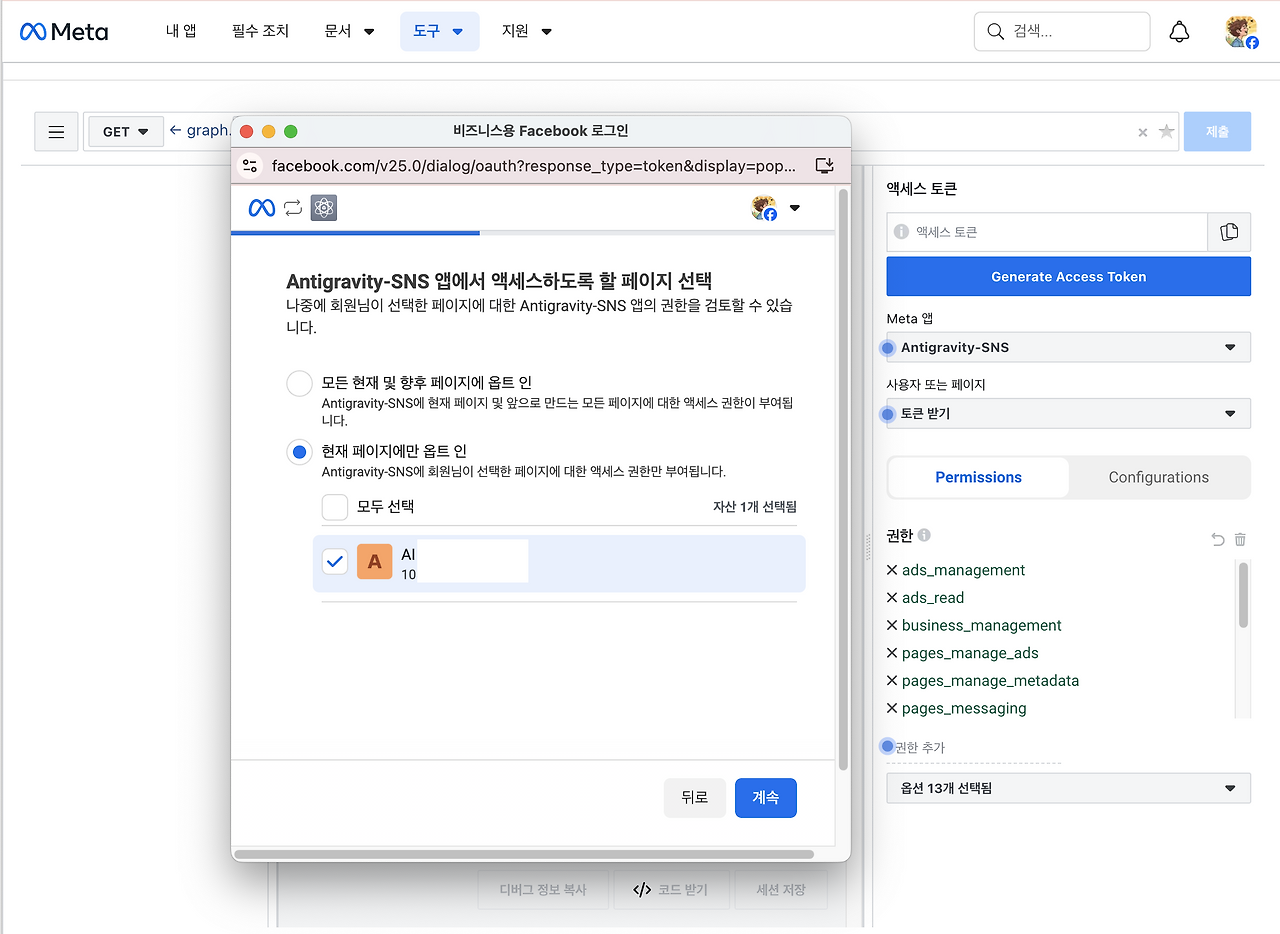Click the 제출 submit button
1280x934 pixels.
tap(1217, 132)
